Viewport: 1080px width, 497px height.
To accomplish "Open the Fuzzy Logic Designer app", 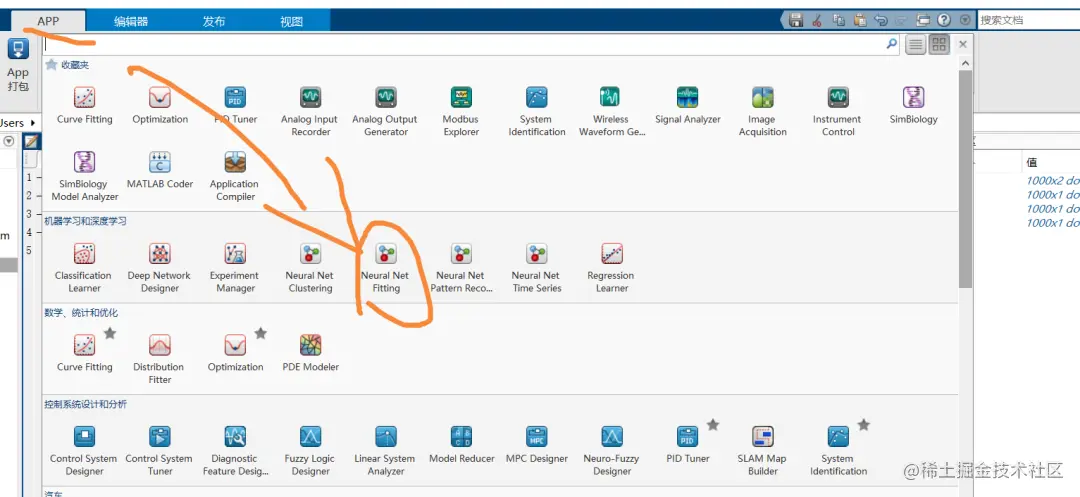I will pyautogui.click(x=310, y=451).
